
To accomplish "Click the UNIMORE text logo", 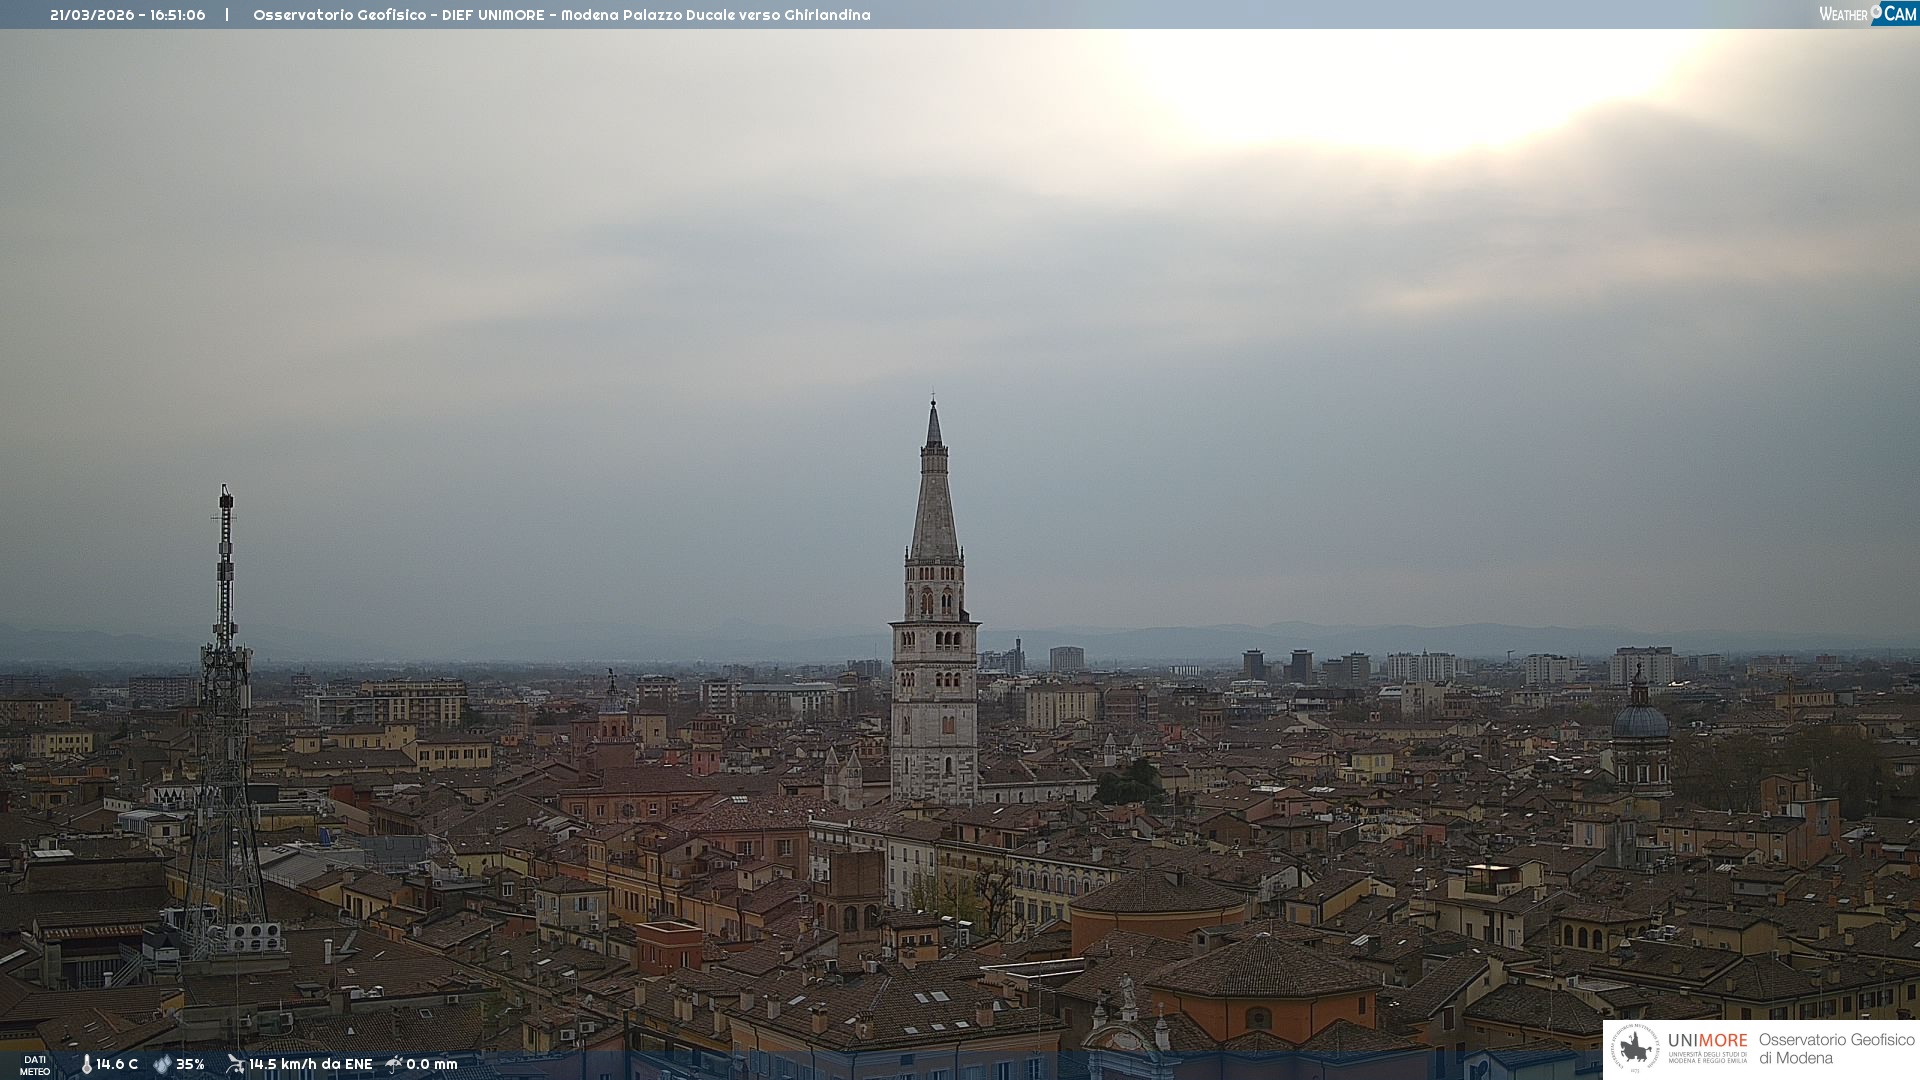I will click(x=1707, y=1042).
